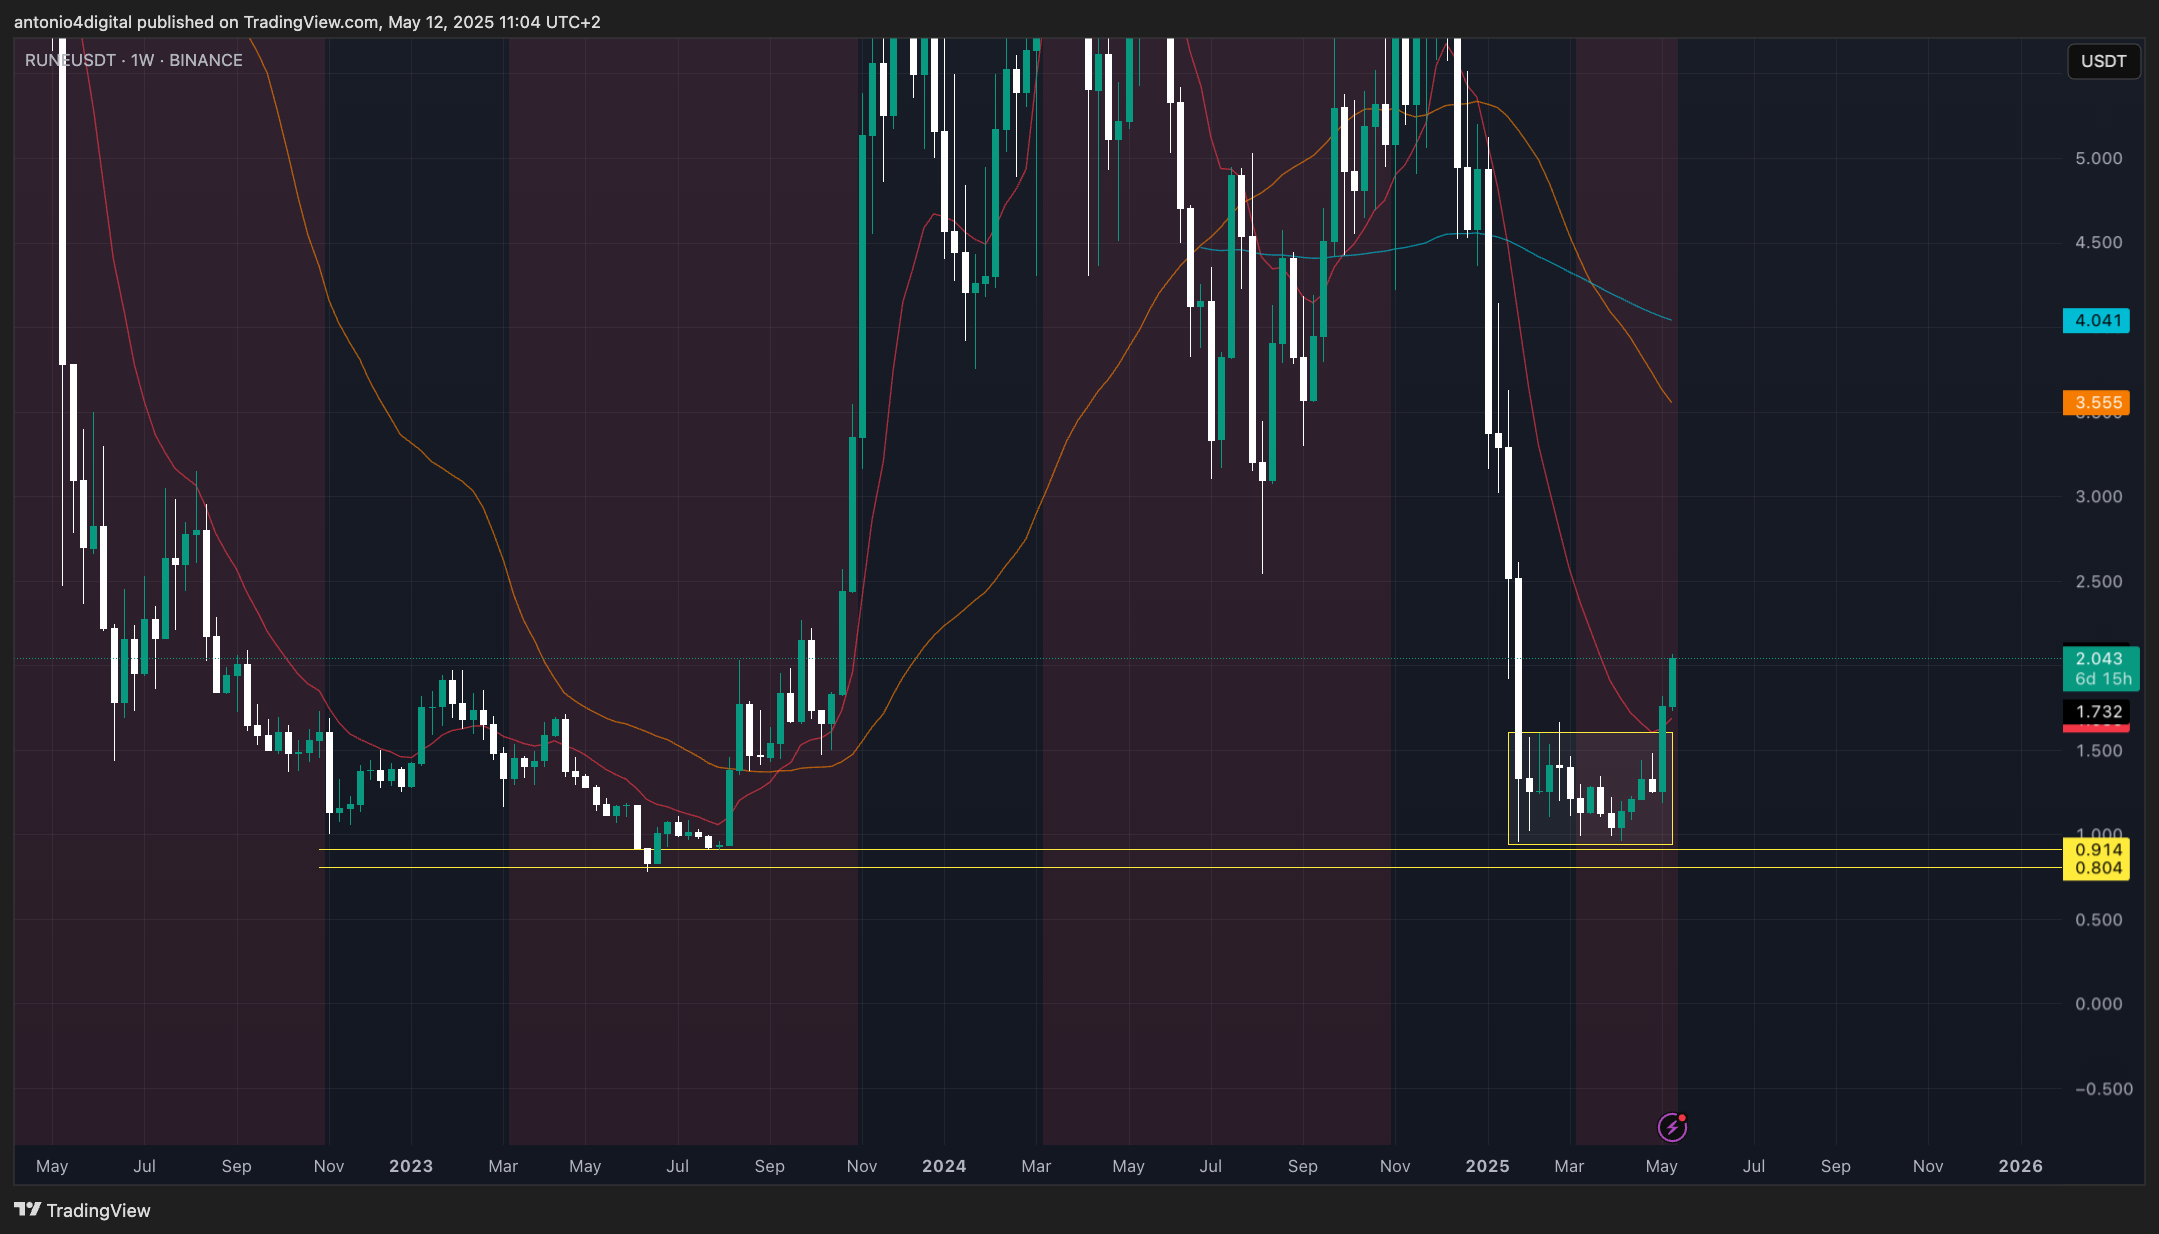Click the 3.000 price axis value
The height and width of the screenshot is (1234, 2159).
pyautogui.click(x=2098, y=496)
